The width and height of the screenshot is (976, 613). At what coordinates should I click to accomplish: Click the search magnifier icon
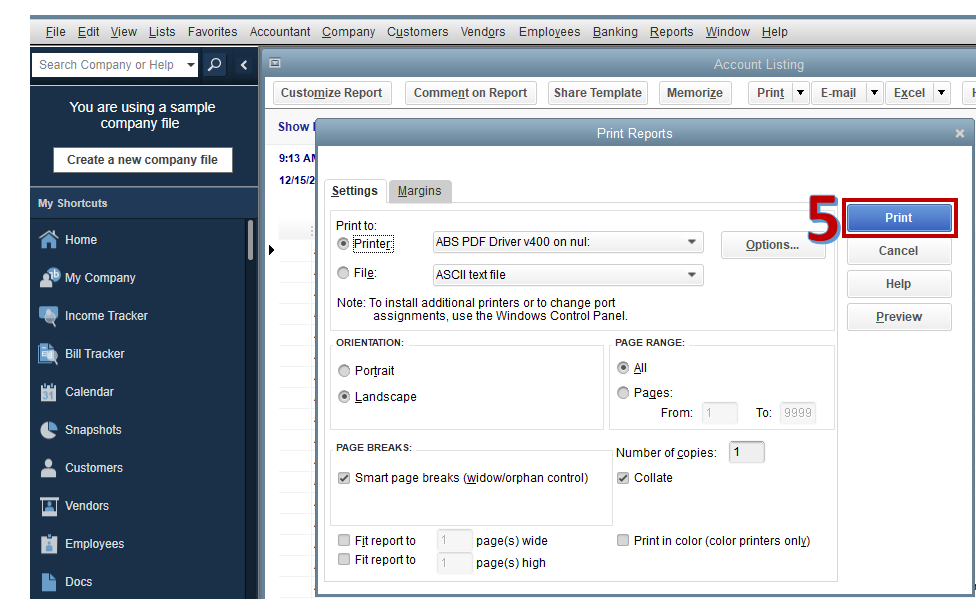[214, 64]
